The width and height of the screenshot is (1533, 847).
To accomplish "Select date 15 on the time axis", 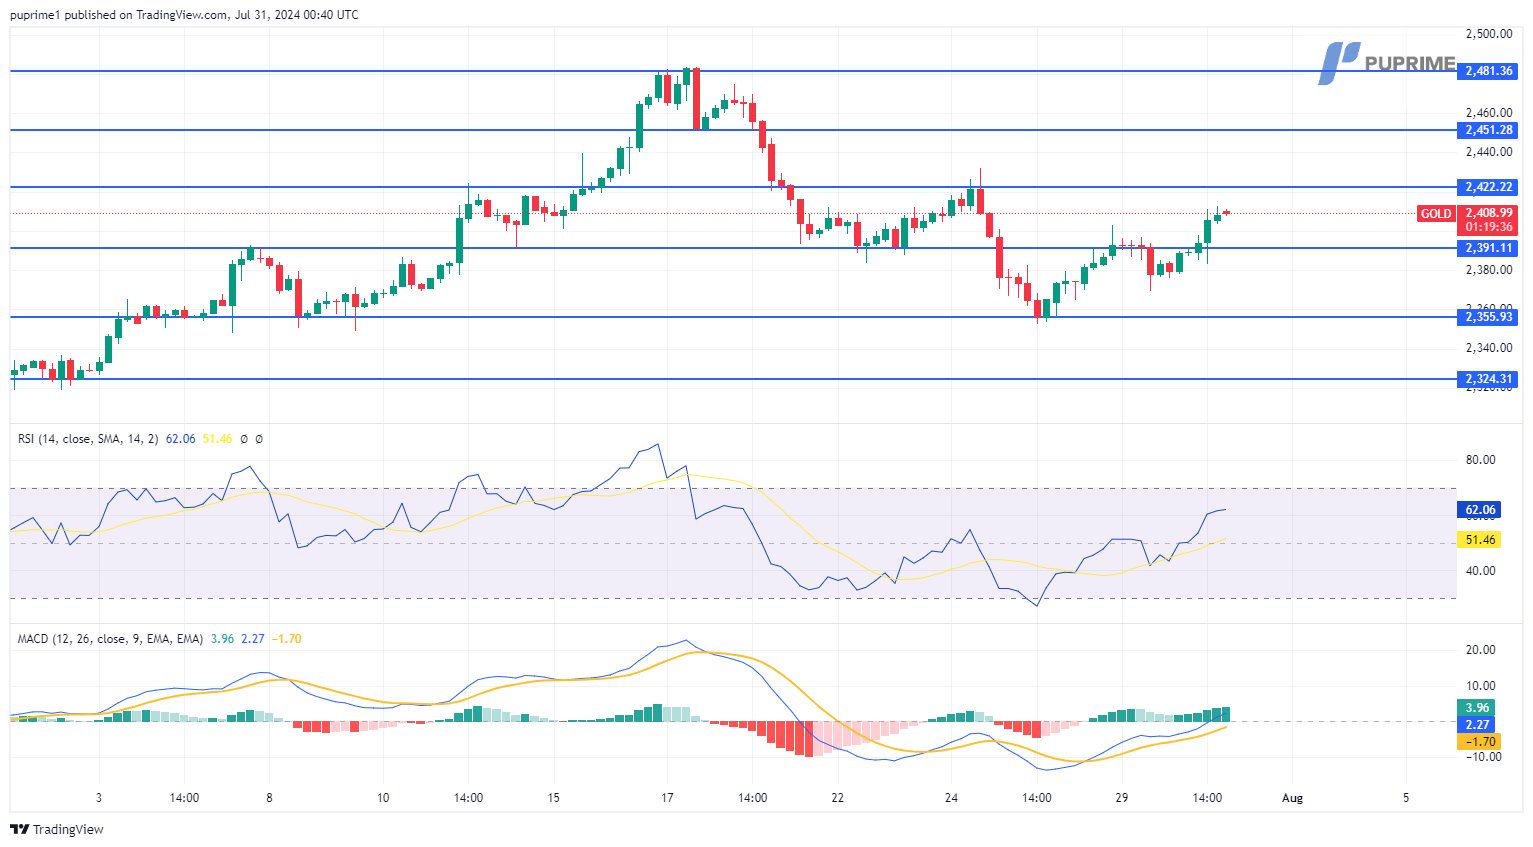I will pyautogui.click(x=553, y=798).
